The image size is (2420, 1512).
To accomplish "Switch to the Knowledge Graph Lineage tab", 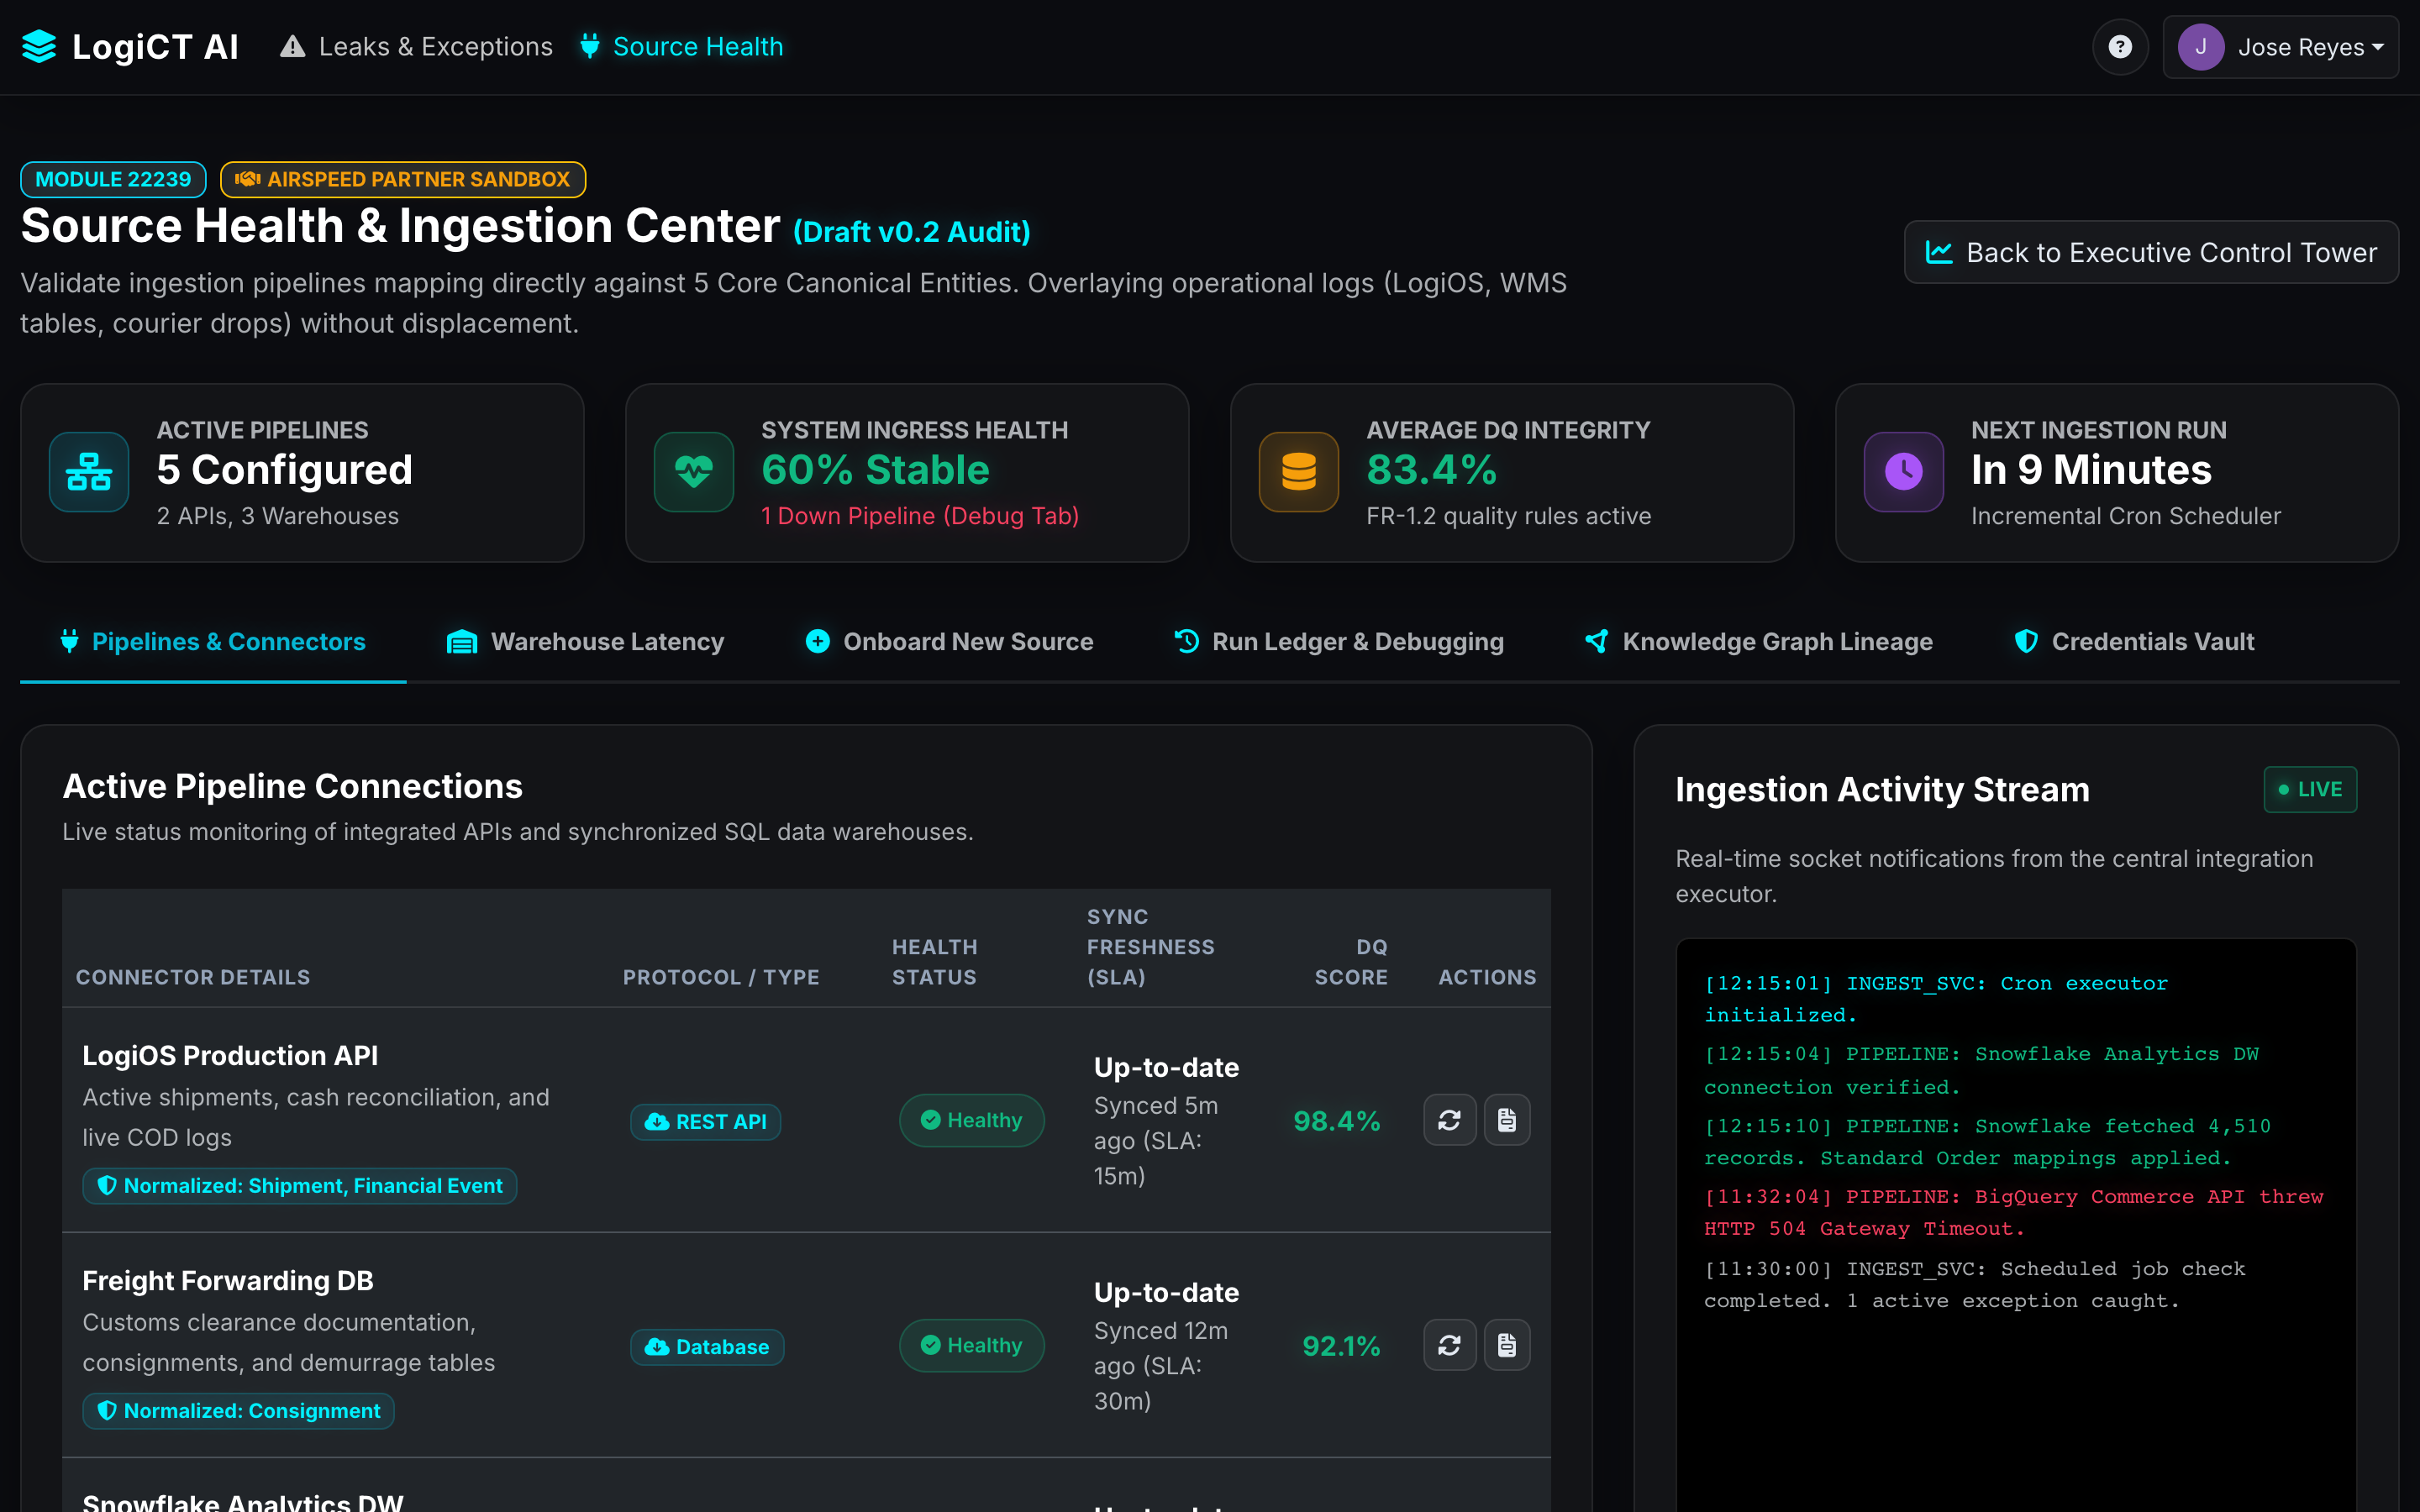I will coord(1759,642).
